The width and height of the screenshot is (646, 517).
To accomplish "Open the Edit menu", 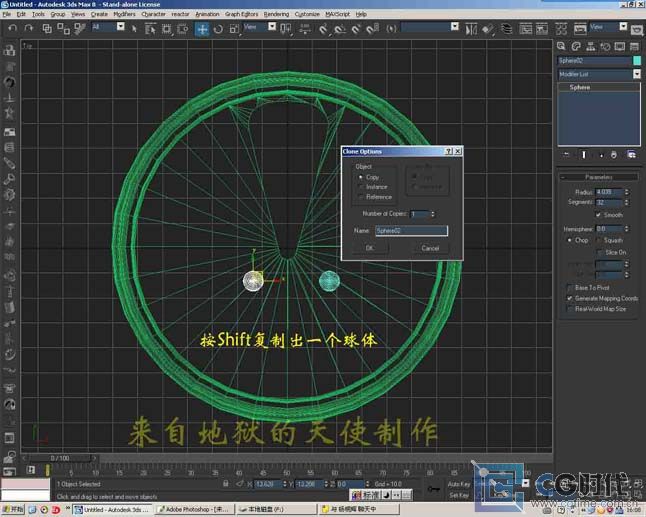I will point(21,14).
